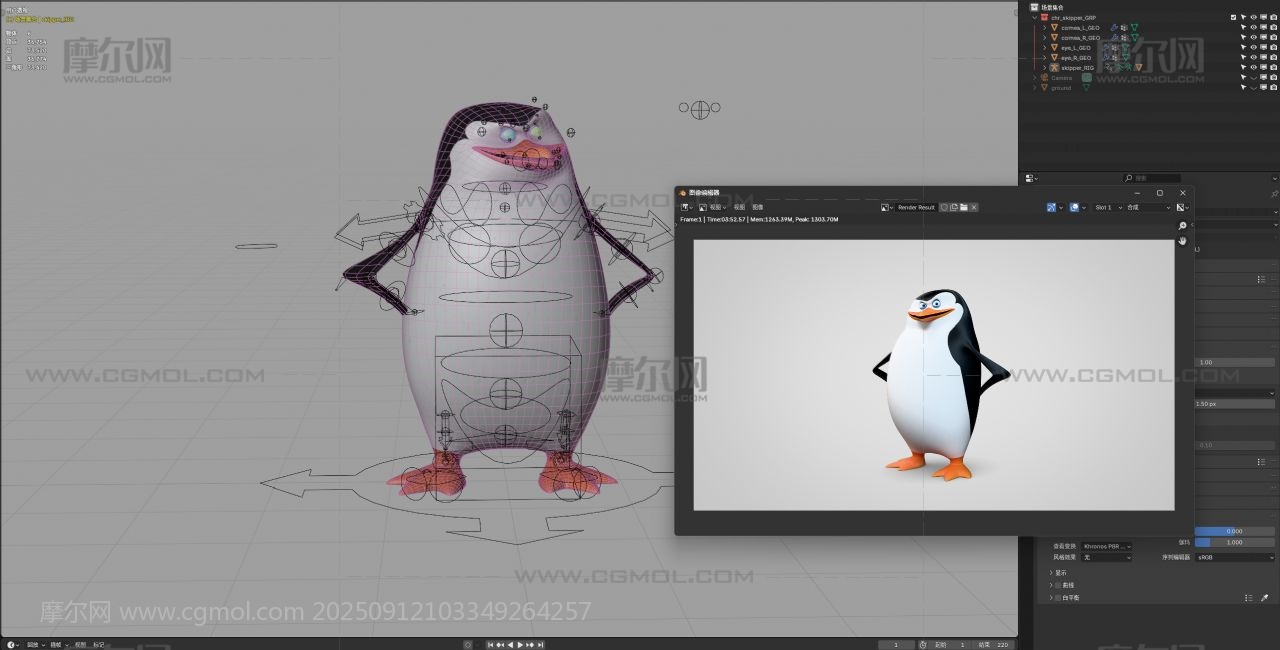Open image browse dropdown beside Render Result
Image resolution: width=1280 pixels, height=650 pixels.
(887, 207)
